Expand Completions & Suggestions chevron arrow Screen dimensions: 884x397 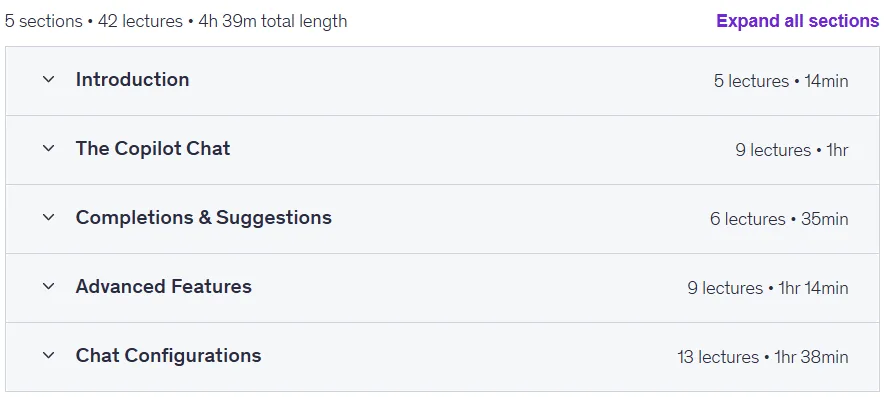point(48,218)
